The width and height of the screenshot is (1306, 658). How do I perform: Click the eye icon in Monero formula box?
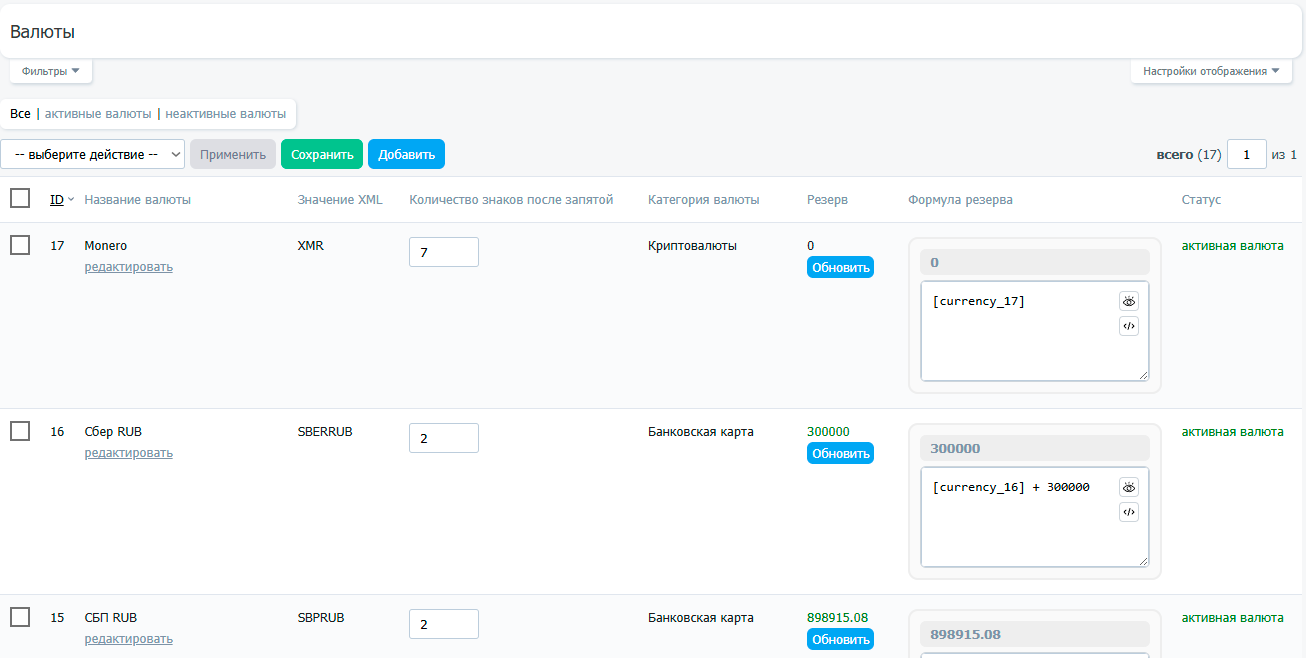1128,301
